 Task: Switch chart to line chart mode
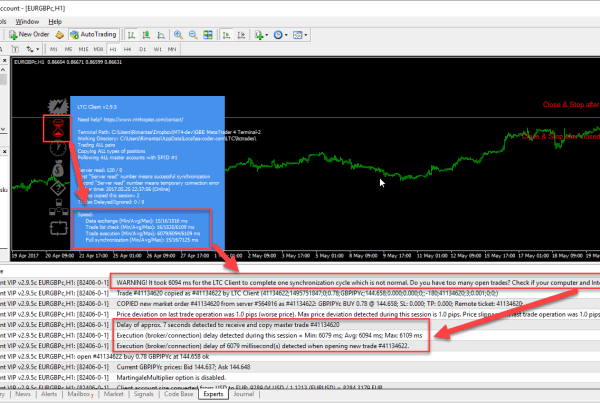(x=161, y=35)
